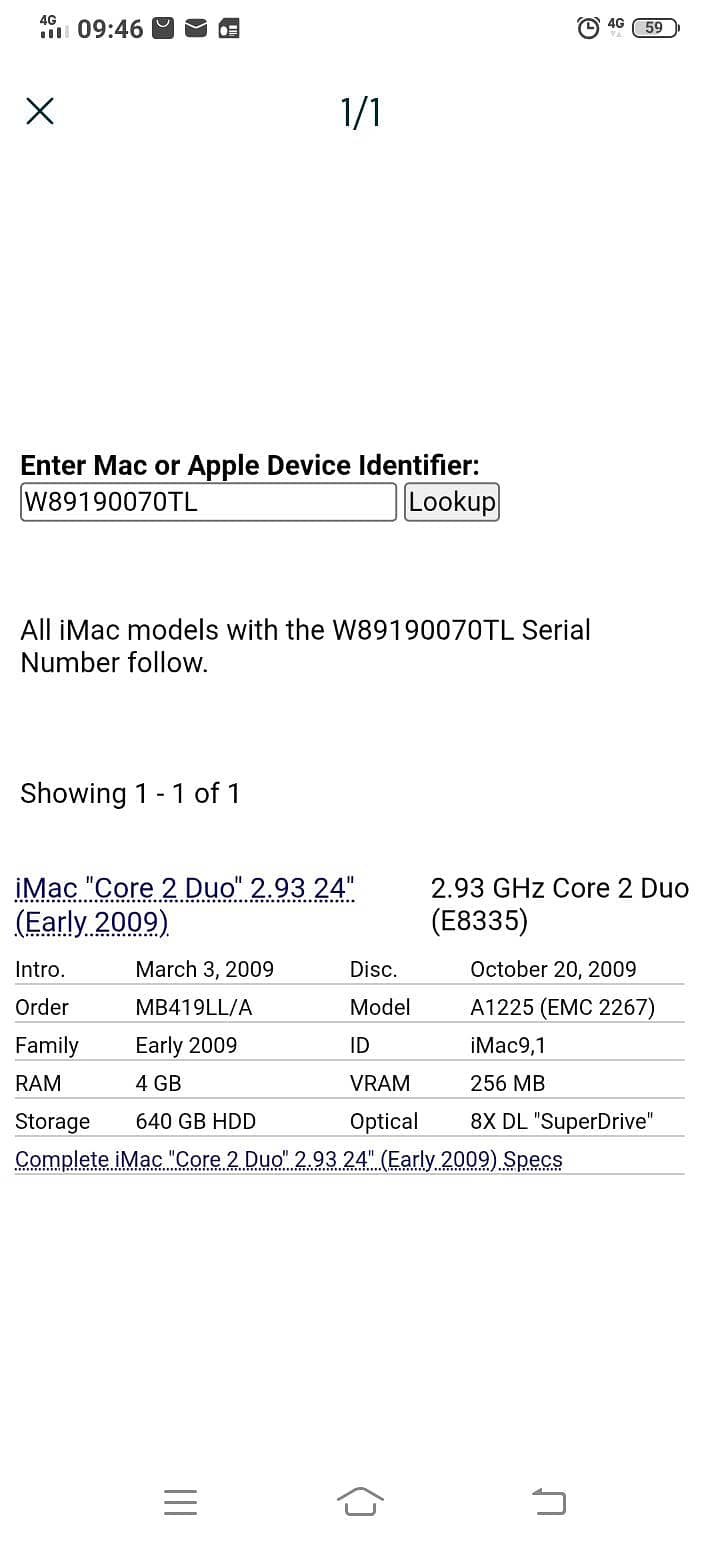Tap the Storage value 640 GB HDD
The image size is (720, 1544).
[x=195, y=1121]
